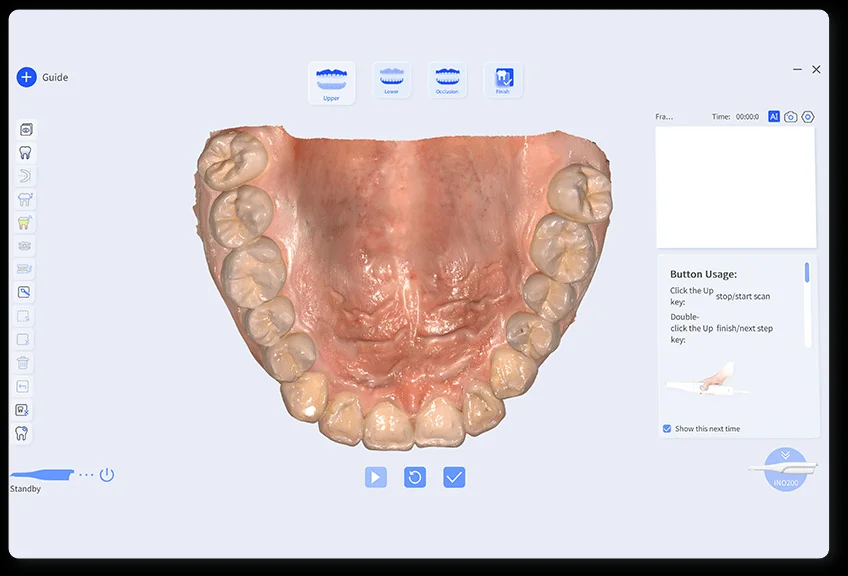
Task: Open the Guide plus button
Action: coord(26,77)
